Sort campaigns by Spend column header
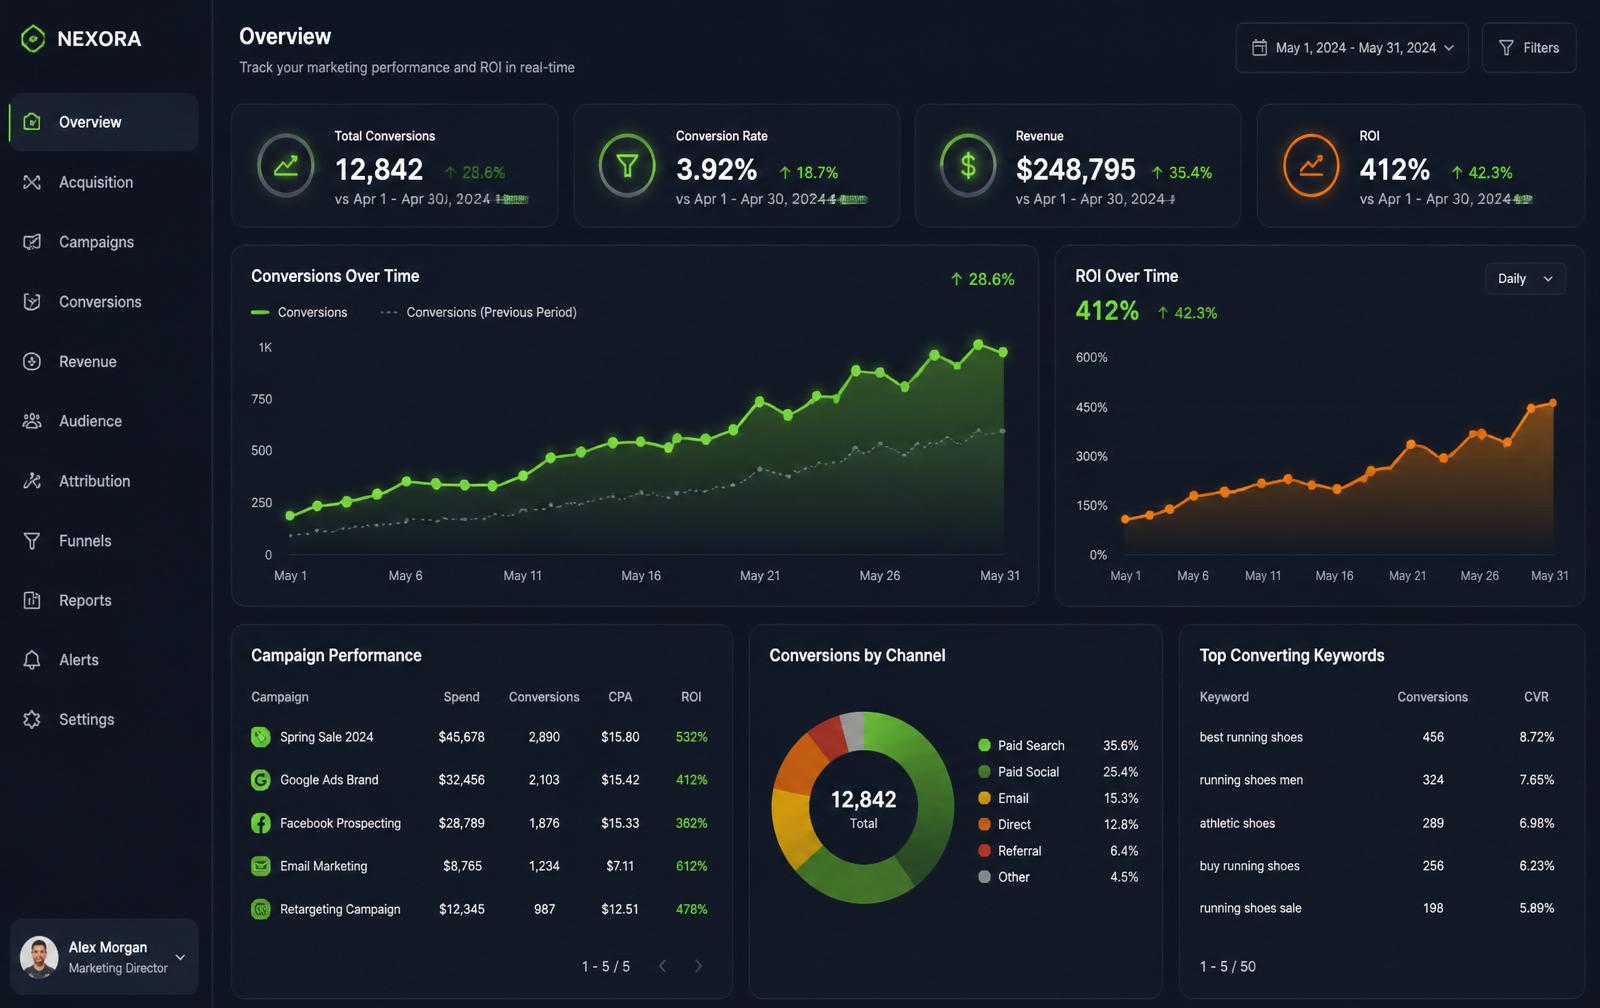 pyautogui.click(x=461, y=697)
